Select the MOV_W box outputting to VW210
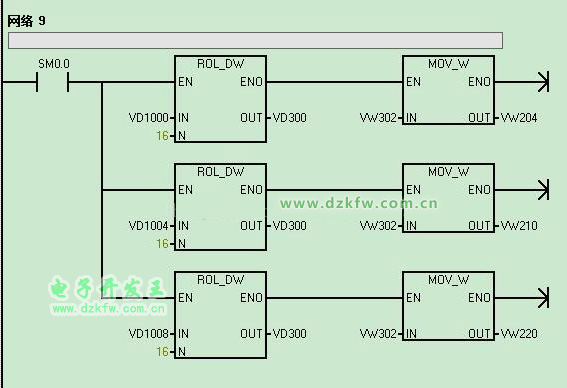 click(448, 198)
